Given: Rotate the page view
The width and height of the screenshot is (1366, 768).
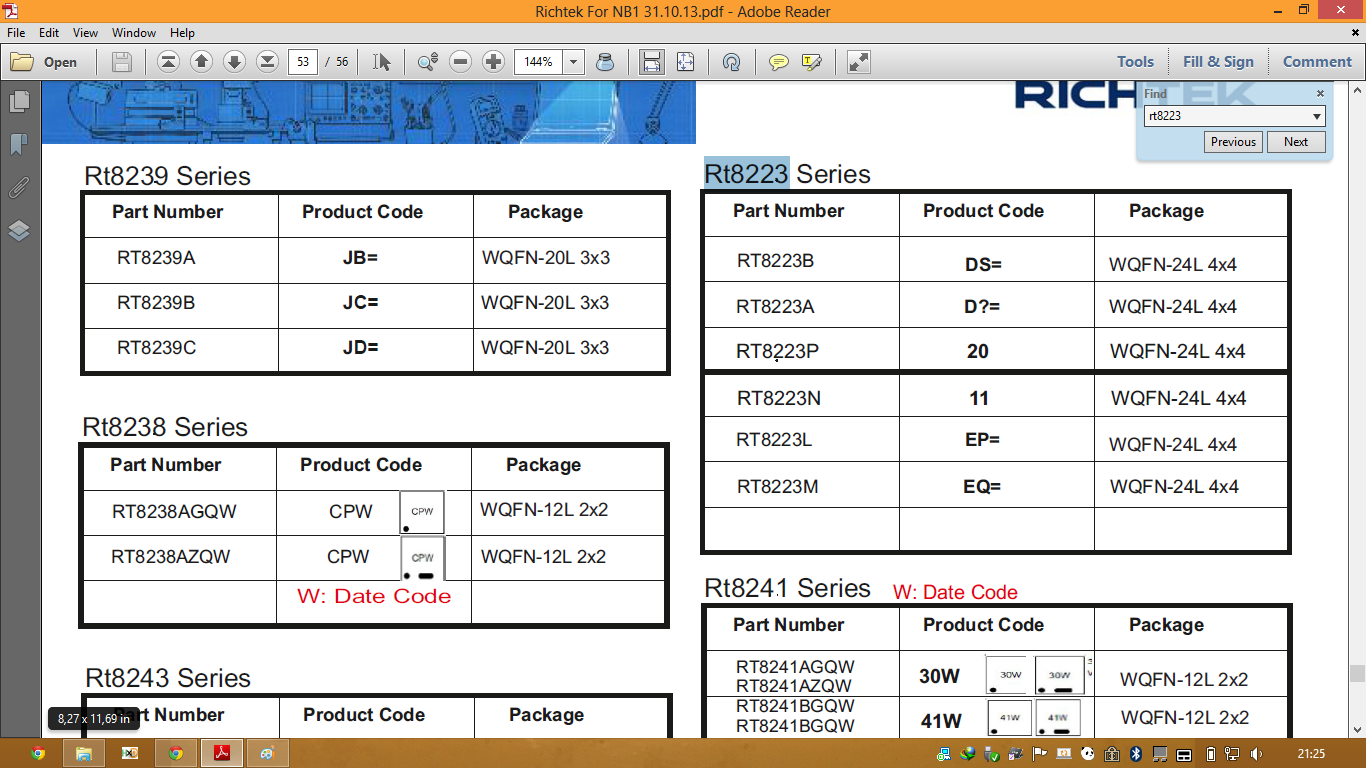Looking at the screenshot, I should coord(732,62).
